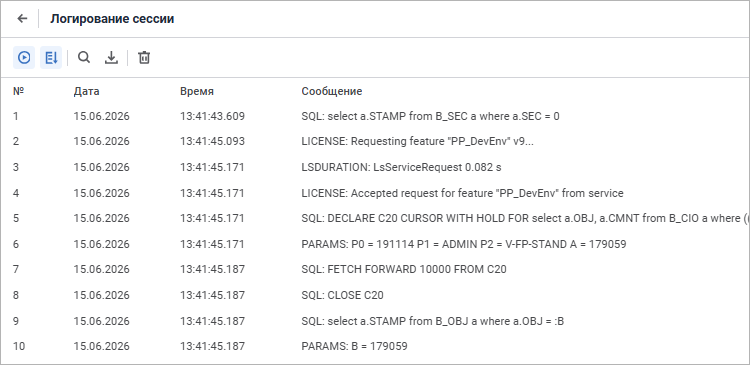
Task: Click row number 3 cell
Action: [x=16, y=167]
